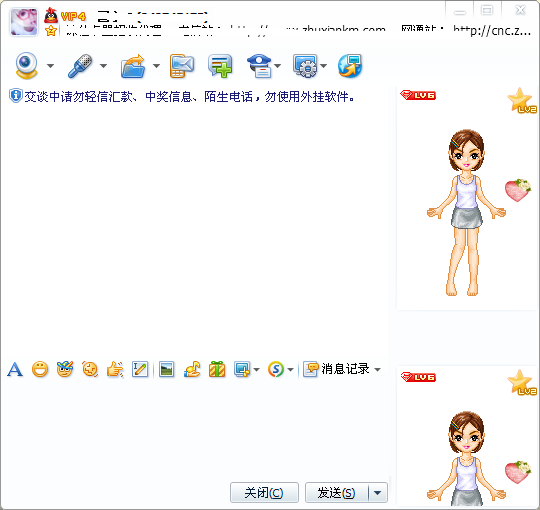Viewport: 540px width, 510px height.
Task: Click the top gold star LV2 badge
Action: pos(522,101)
